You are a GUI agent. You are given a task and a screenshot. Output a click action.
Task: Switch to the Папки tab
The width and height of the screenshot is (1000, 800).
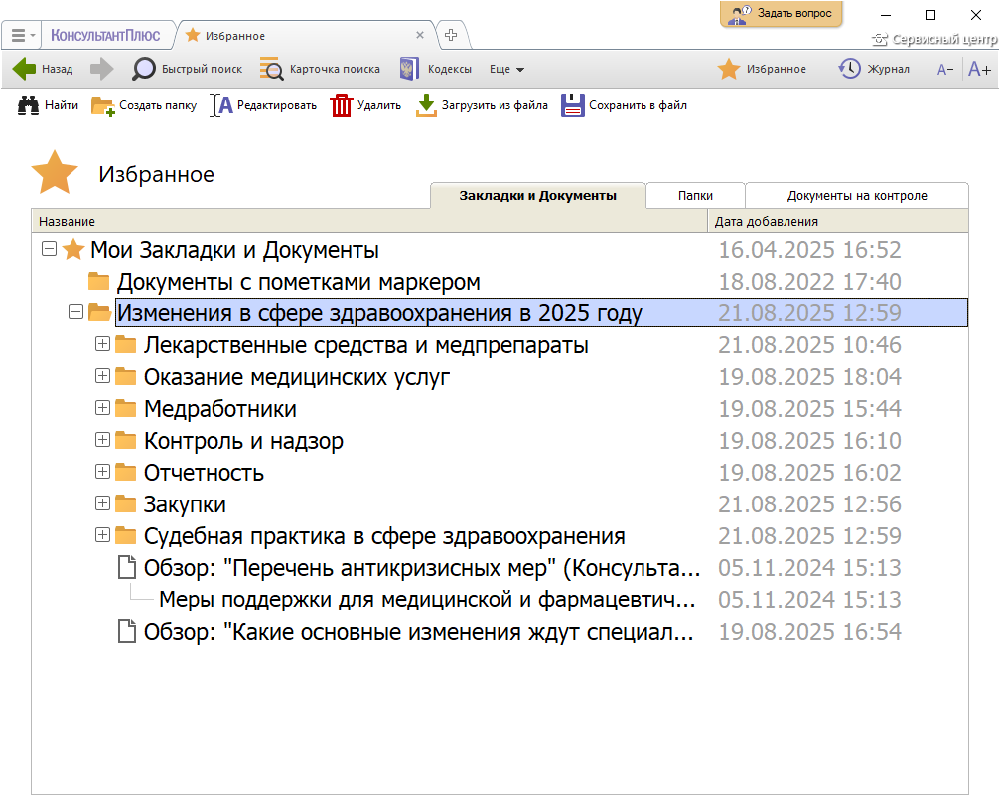click(695, 196)
